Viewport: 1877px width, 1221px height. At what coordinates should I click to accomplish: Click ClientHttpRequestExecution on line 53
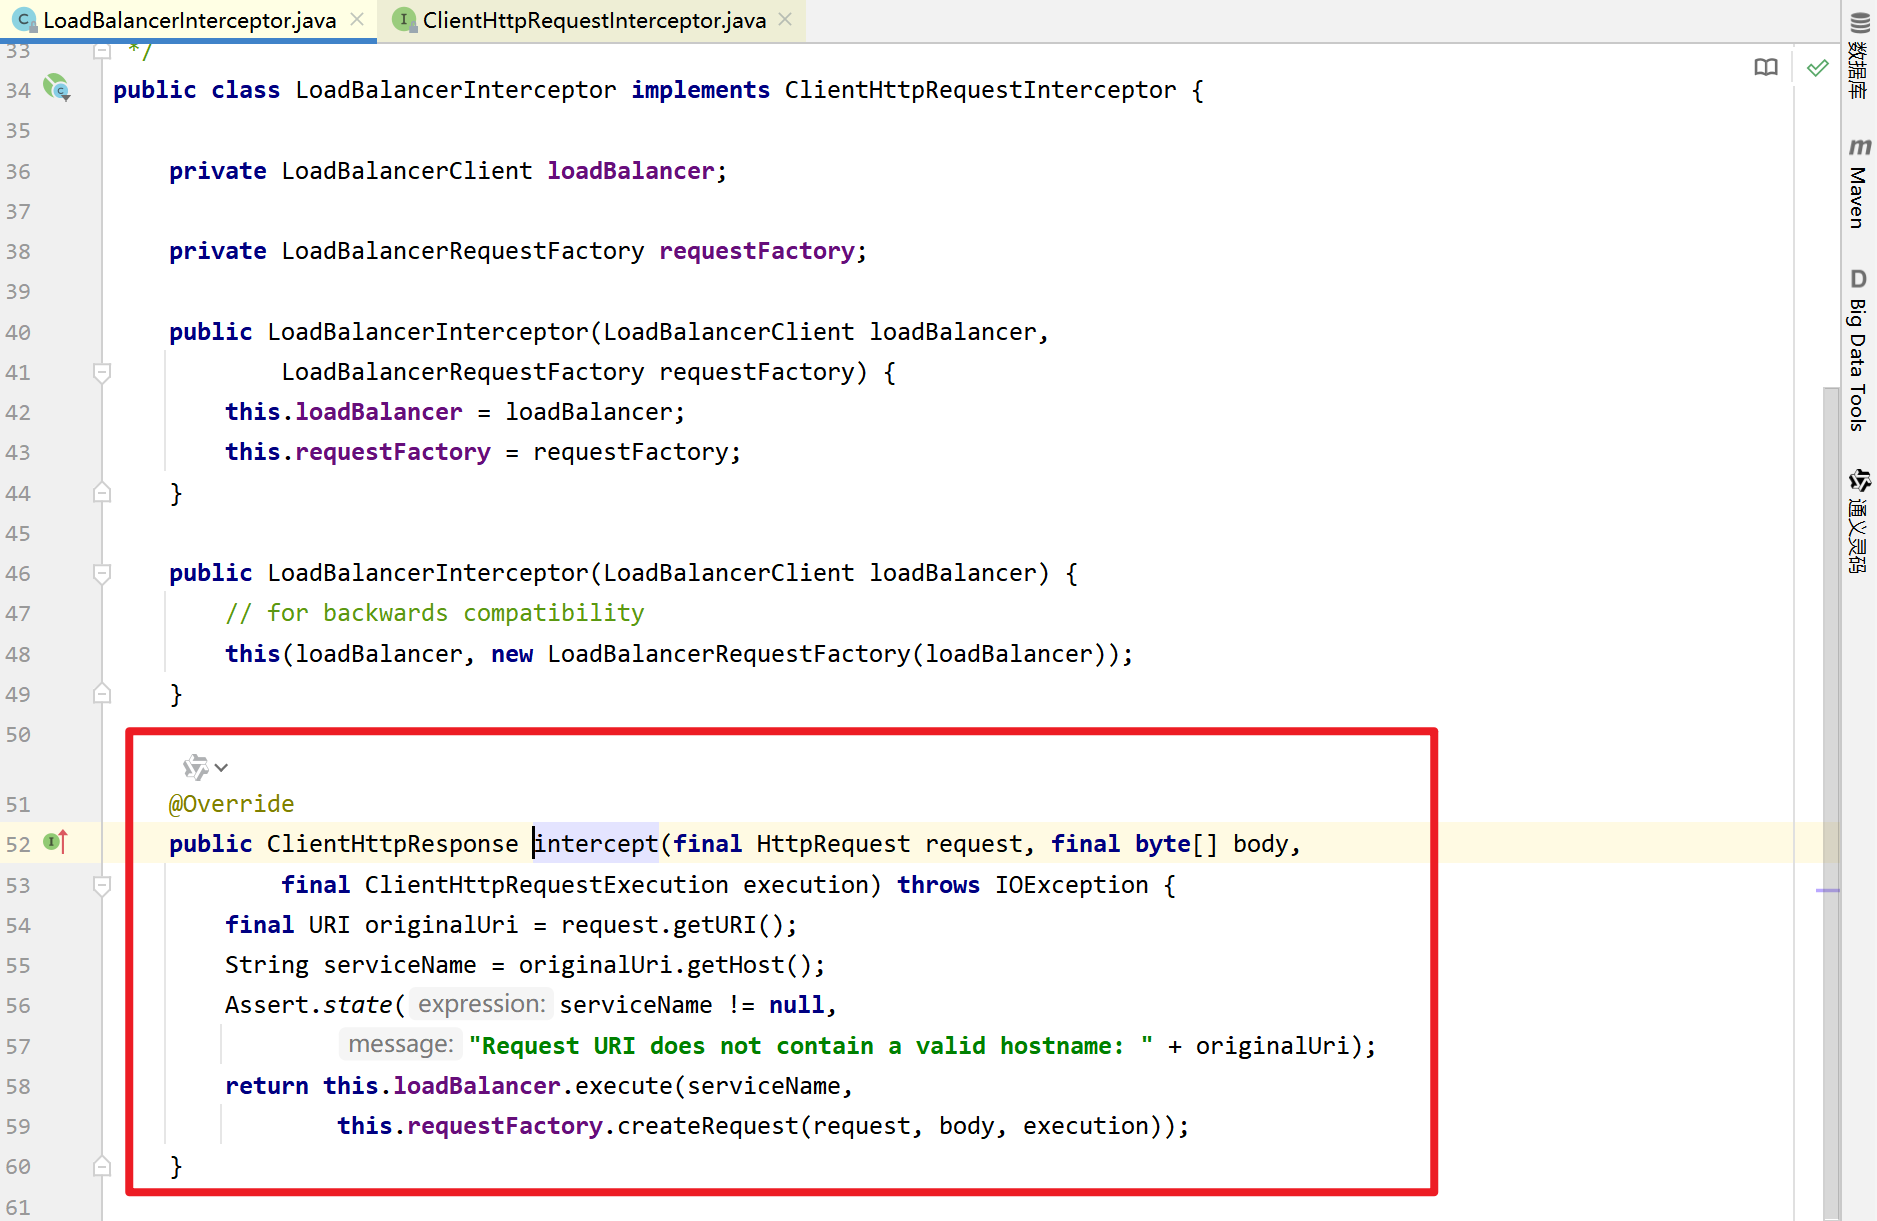pyautogui.click(x=546, y=885)
